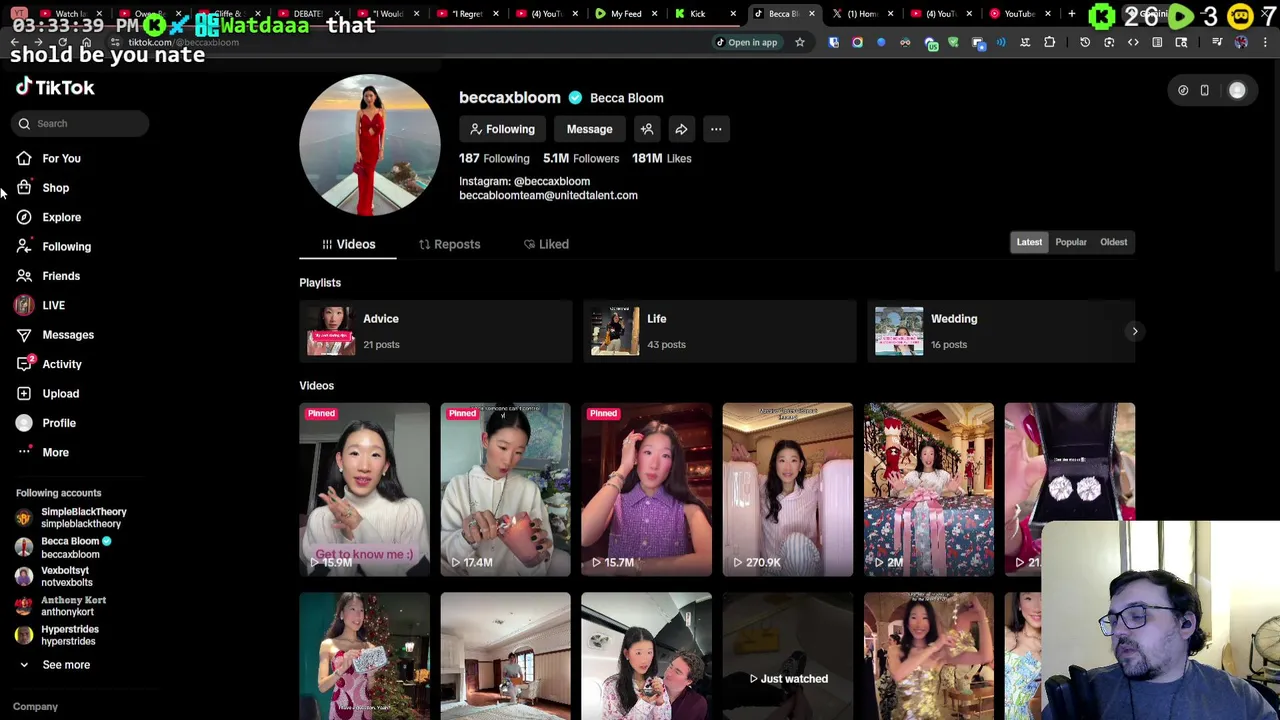Click the Message button
The image size is (1280, 720).
(x=589, y=129)
